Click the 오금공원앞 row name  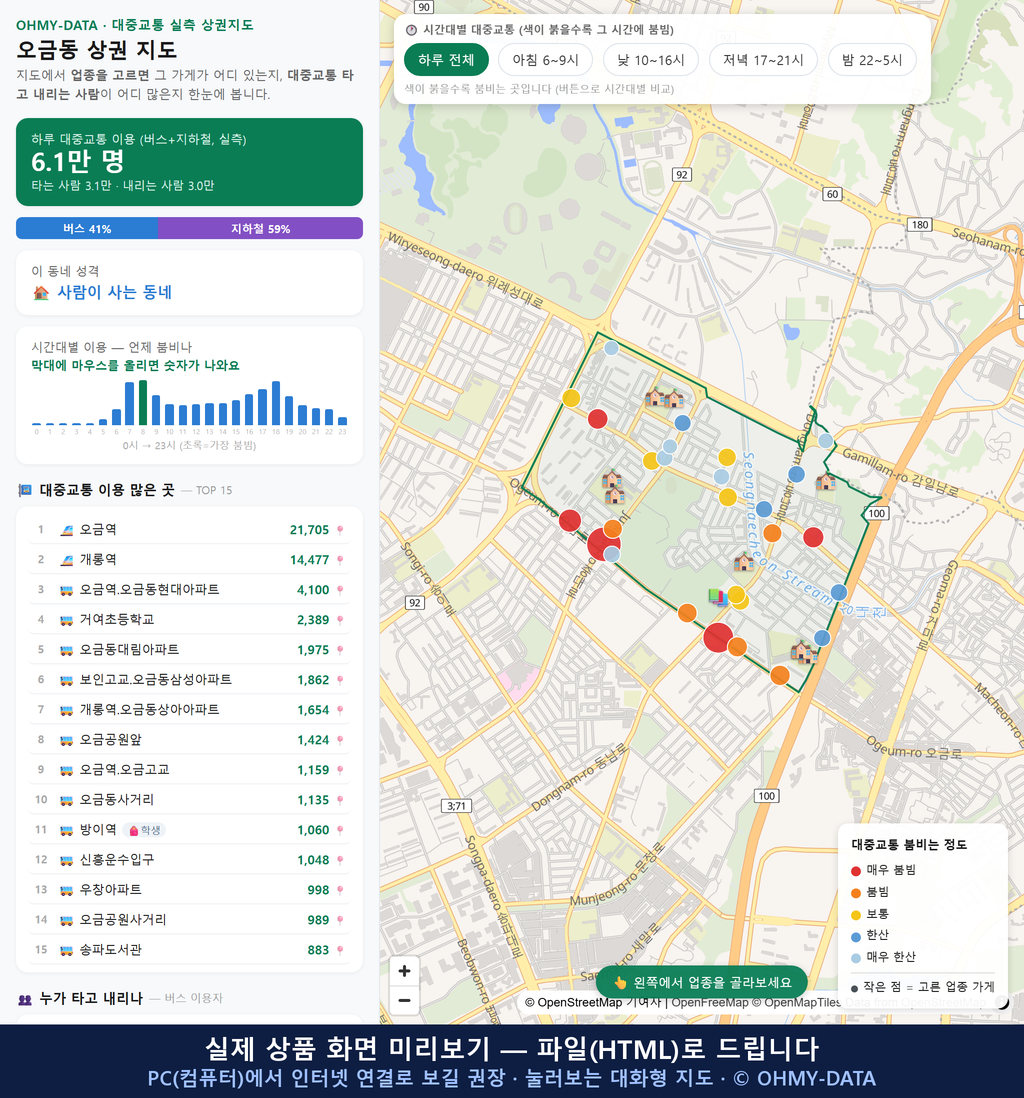point(111,740)
